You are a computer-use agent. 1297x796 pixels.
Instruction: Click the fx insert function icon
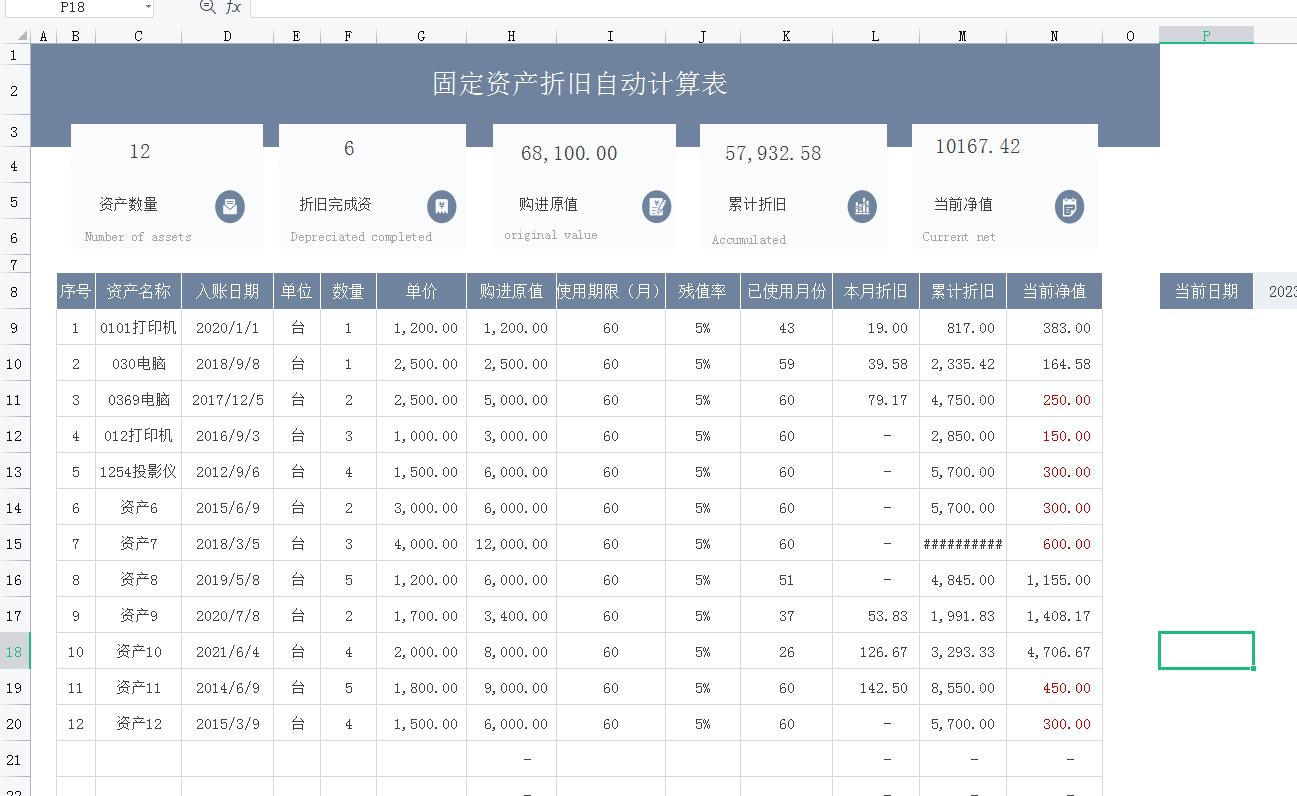[233, 7]
